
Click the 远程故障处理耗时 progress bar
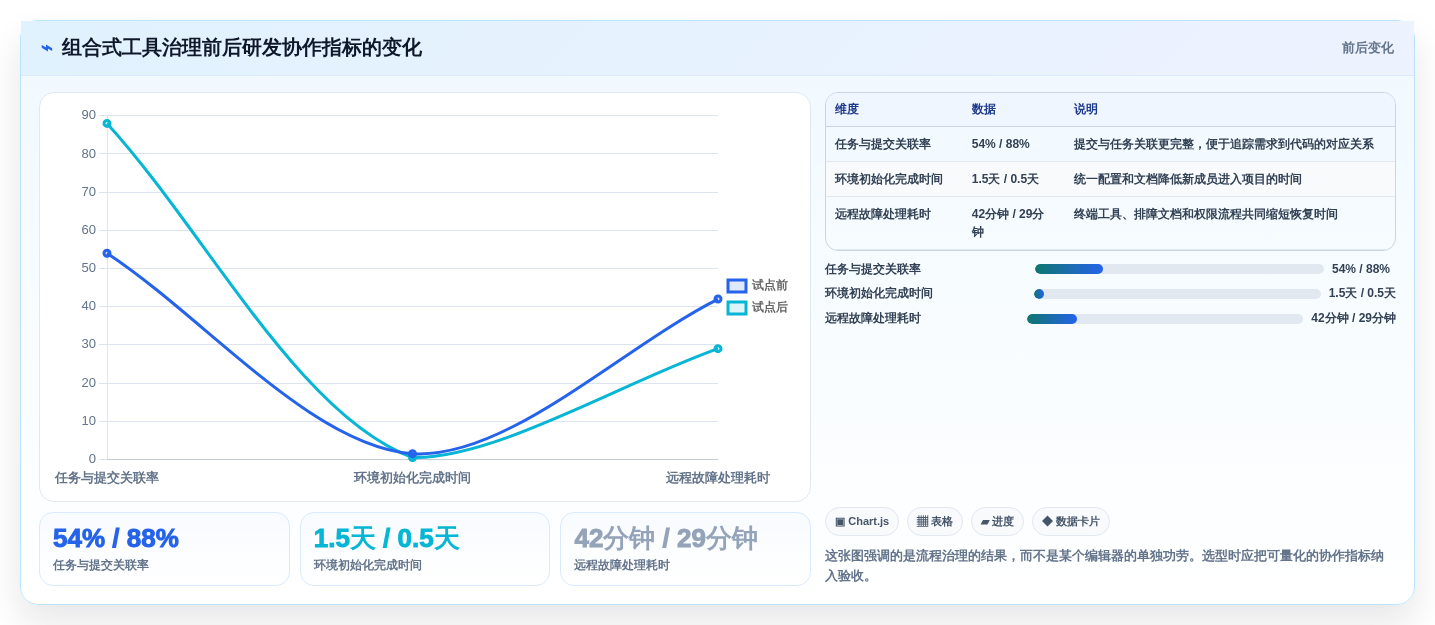pos(1165,319)
